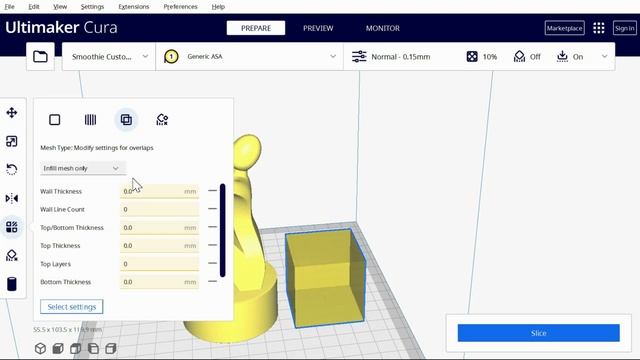Switch to 3D view cube icon
The width and height of the screenshot is (640, 360).
click(40, 349)
